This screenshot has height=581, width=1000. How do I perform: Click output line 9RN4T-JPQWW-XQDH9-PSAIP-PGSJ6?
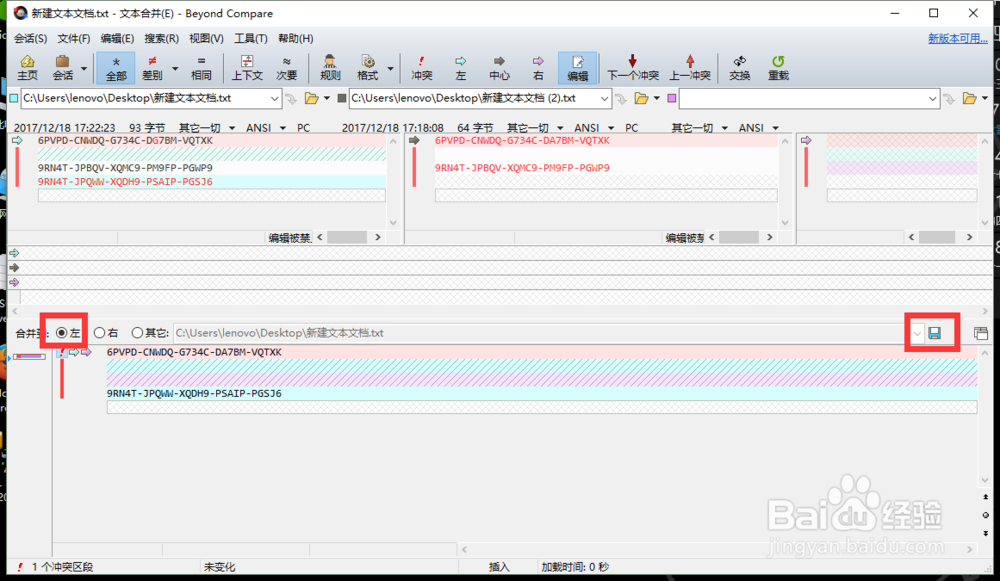[x=194, y=393]
